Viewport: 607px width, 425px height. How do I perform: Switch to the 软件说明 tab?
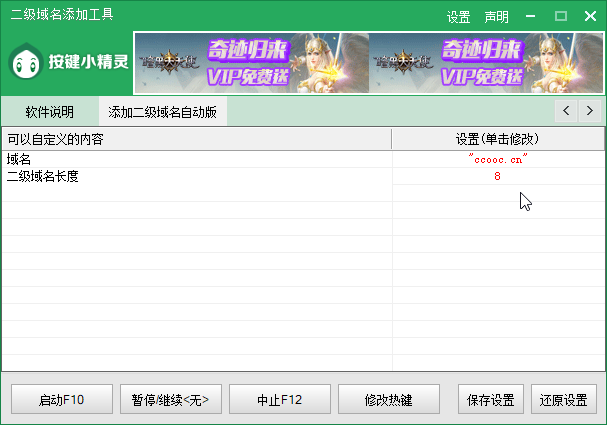[x=49, y=111]
